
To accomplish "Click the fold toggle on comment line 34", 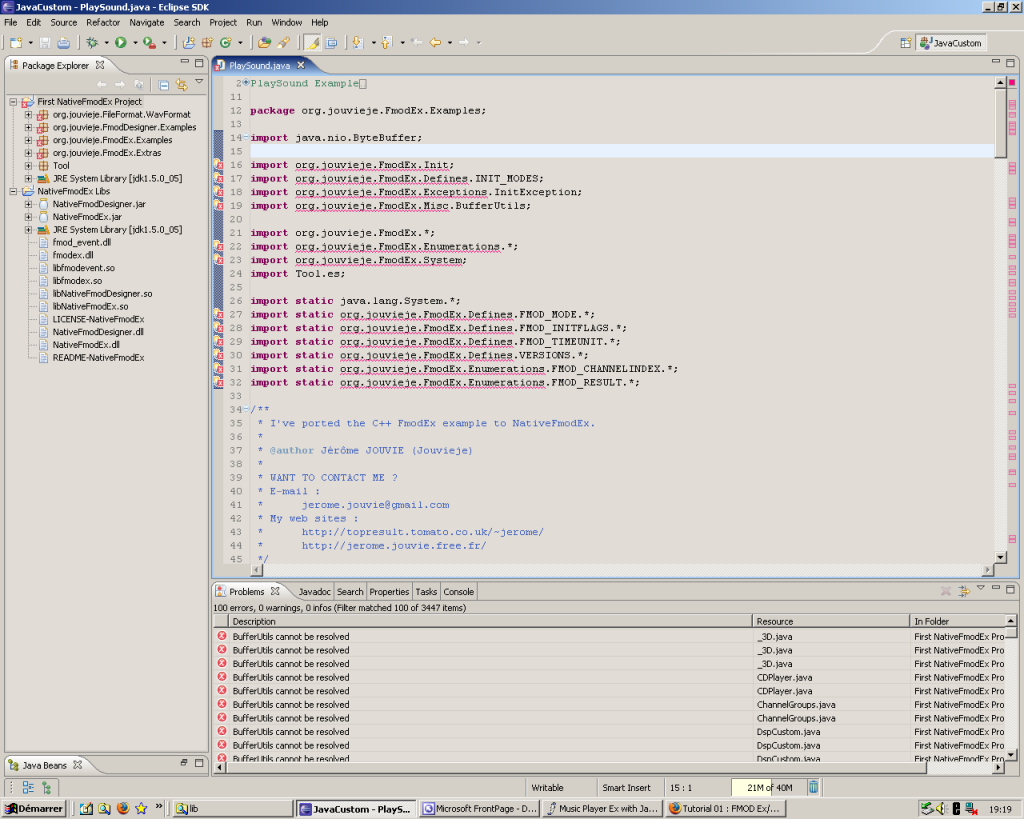I will pyautogui.click(x=246, y=410).
